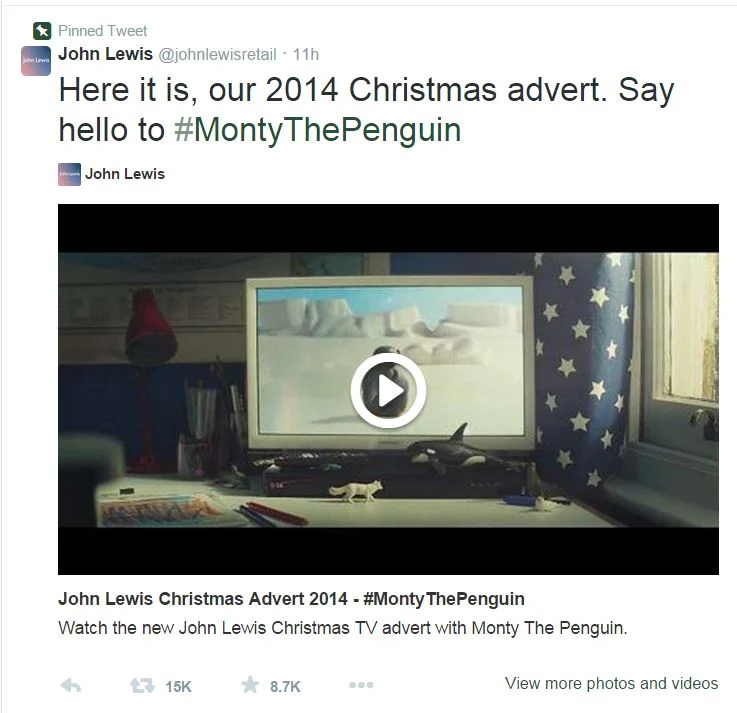737x713 pixels.
Task: Retweet using the retweet arrows icon
Action: click(142, 686)
